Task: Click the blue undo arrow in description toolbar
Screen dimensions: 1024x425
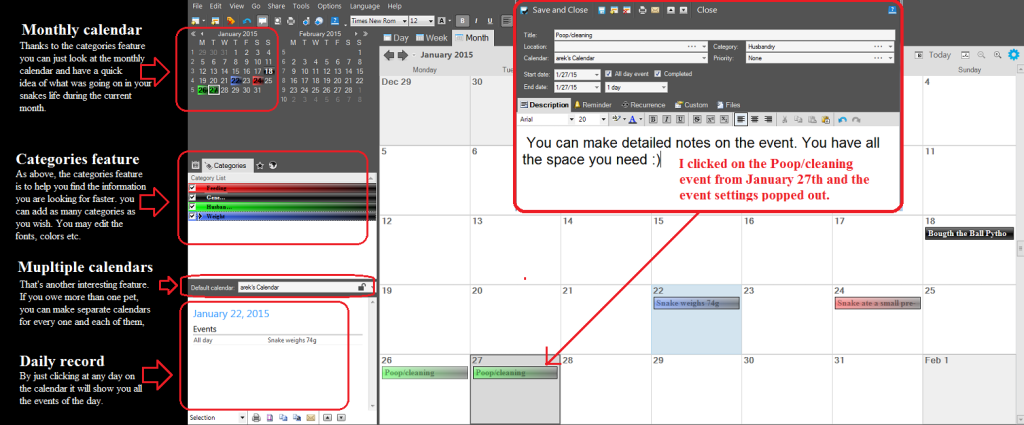Action: pyautogui.click(x=842, y=119)
